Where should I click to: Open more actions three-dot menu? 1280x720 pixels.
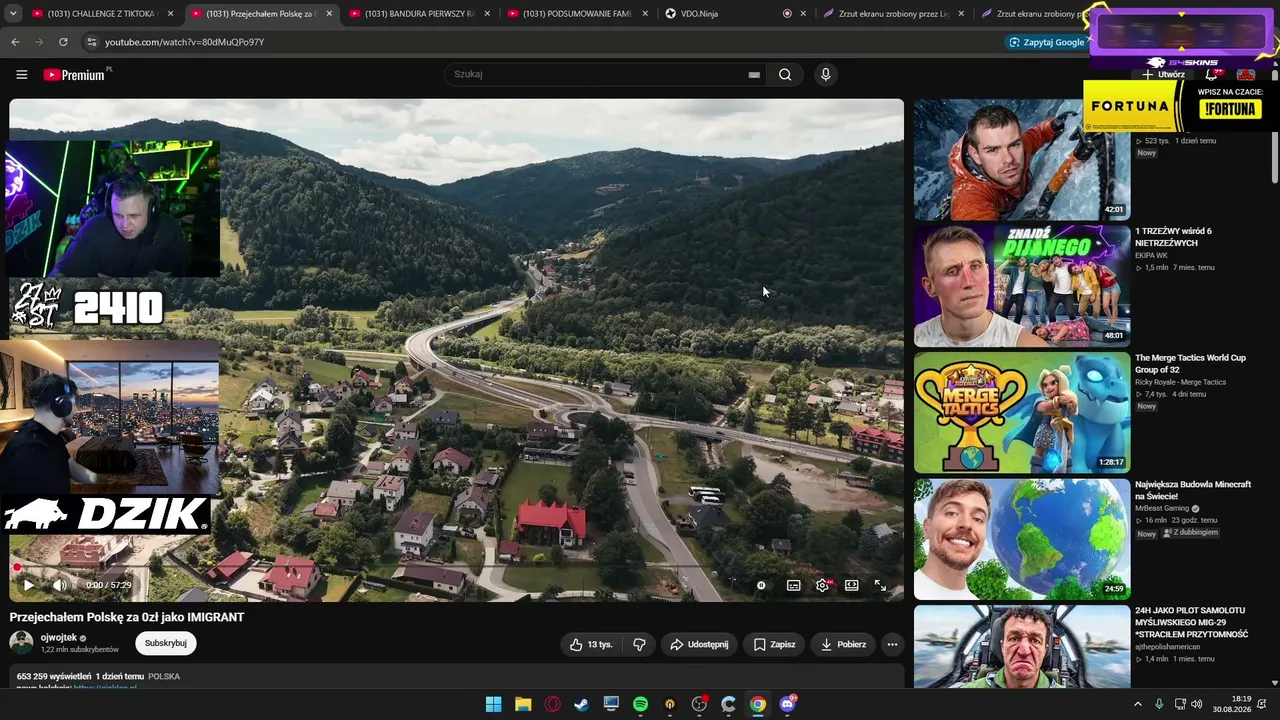(x=892, y=644)
